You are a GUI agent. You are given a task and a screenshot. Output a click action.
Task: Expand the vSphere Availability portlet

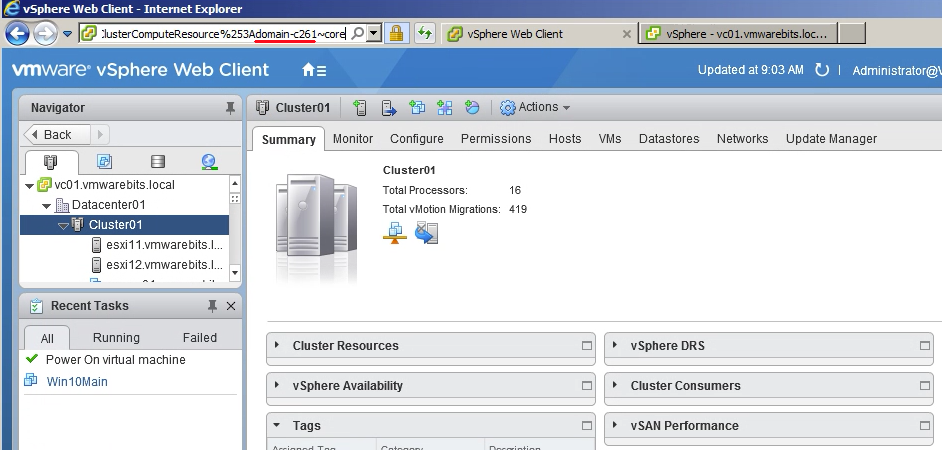[x=277, y=385]
